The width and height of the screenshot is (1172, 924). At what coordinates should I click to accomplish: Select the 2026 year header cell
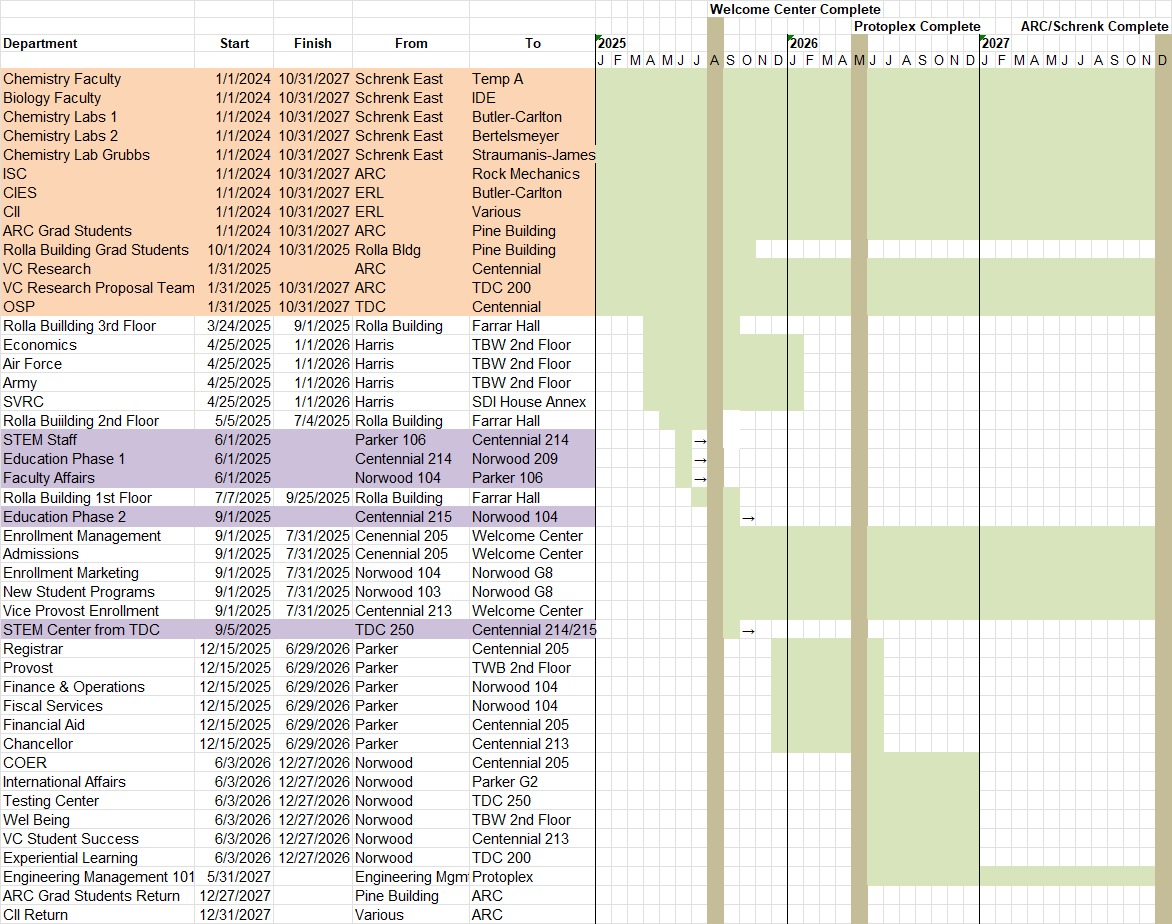click(x=803, y=44)
